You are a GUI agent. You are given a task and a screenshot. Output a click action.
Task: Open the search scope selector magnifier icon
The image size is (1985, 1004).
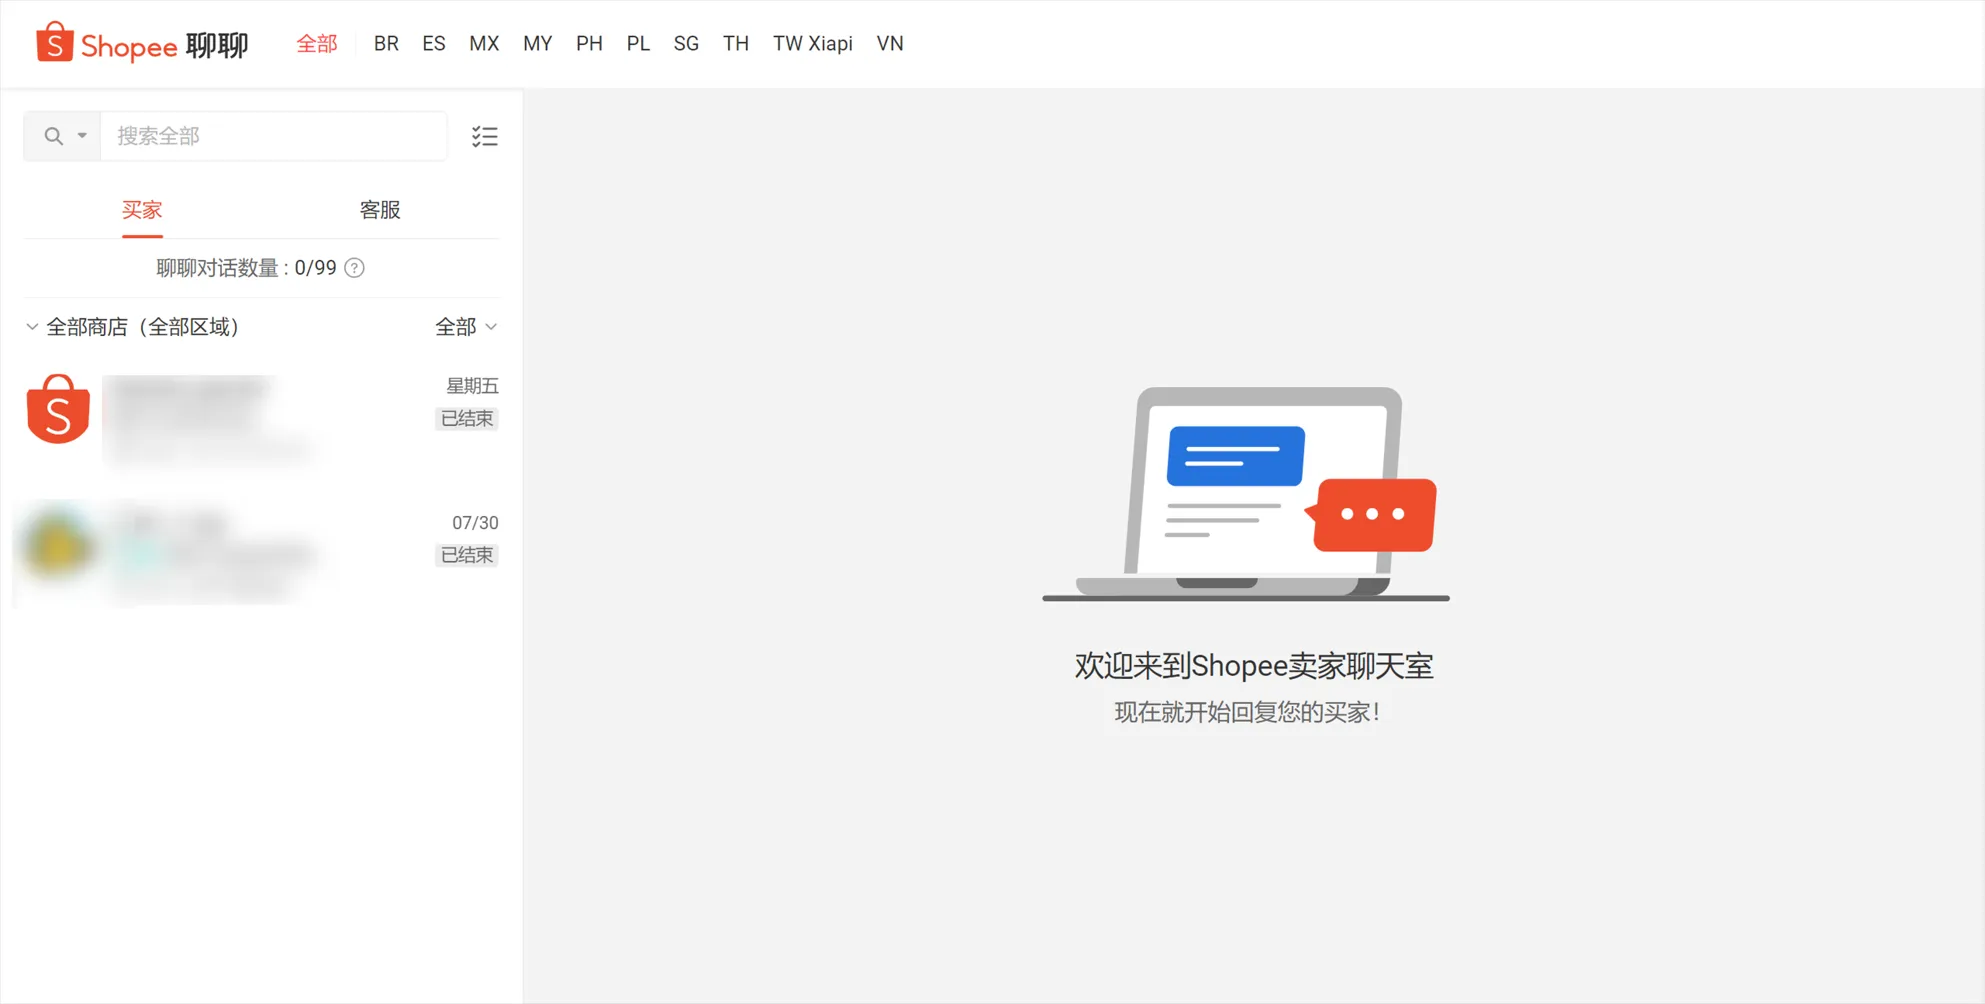click(52, 135)
